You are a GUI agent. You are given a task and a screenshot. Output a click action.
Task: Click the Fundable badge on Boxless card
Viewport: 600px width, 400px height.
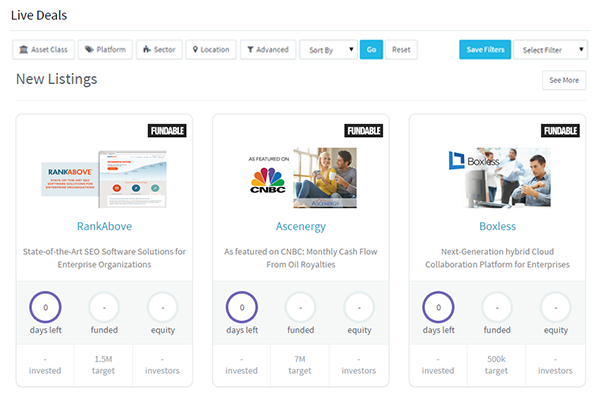click(560, 131)
